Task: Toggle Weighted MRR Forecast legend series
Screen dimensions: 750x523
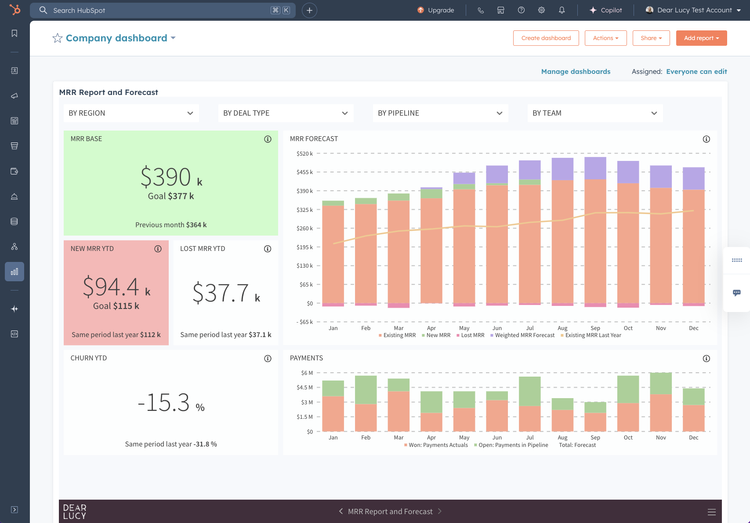Action: 522,335
